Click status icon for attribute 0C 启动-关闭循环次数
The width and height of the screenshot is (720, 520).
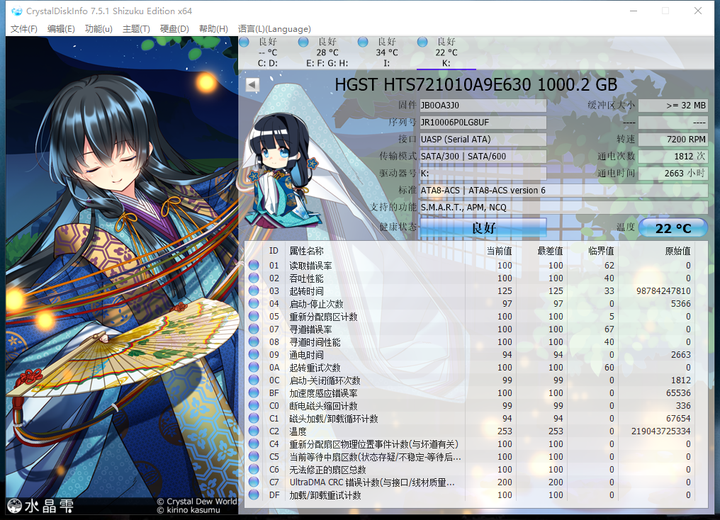(x=254, y=380)
